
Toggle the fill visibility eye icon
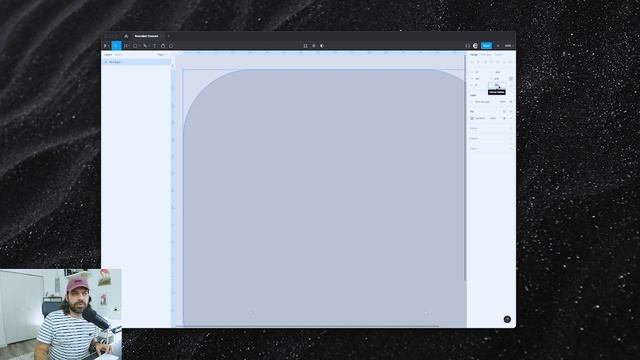click(504, 118)
